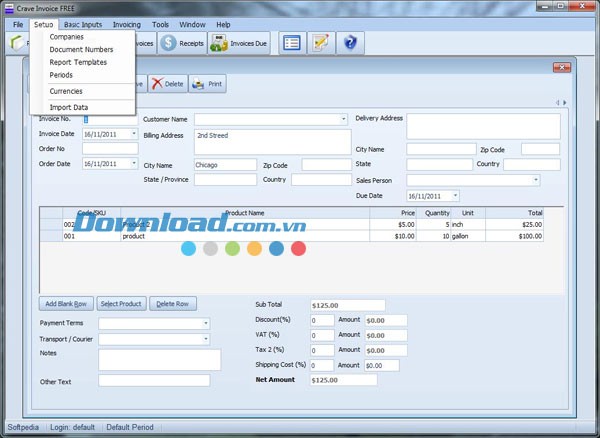Open help via question mark shield icon
600x438 pixels.
click(x=350, y=43)
